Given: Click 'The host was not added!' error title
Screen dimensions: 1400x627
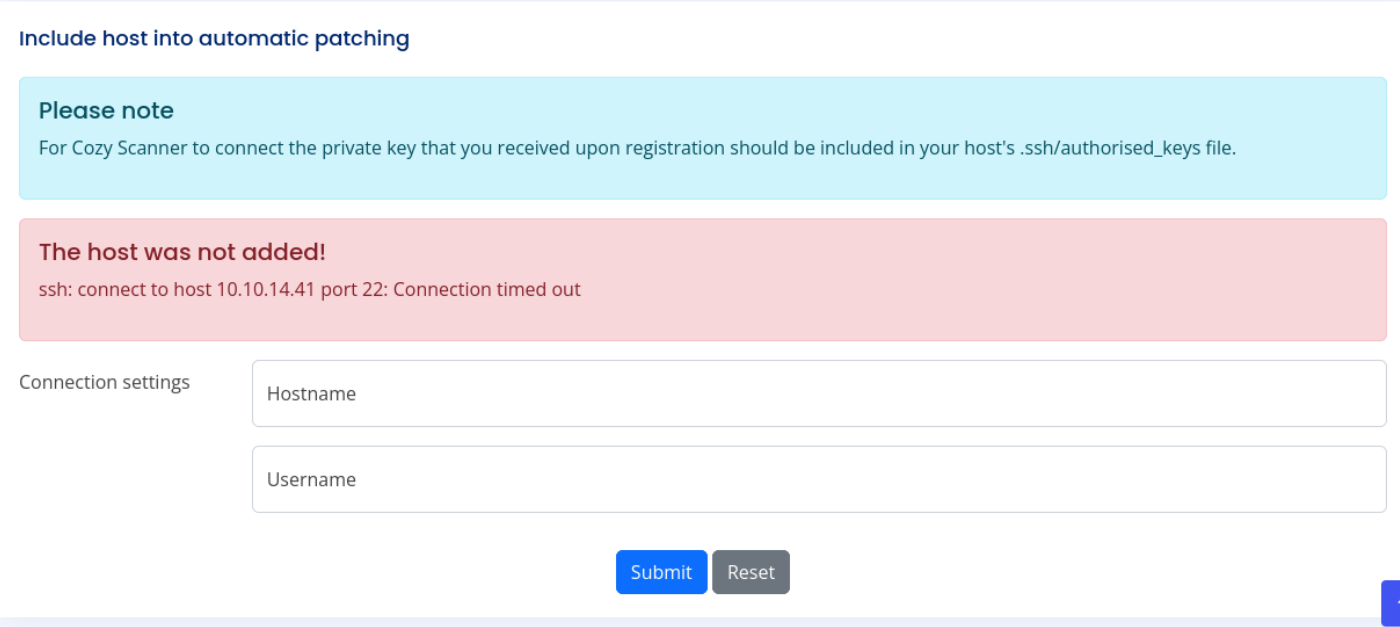Looking at the screenshot, I should tap(182, 252).
